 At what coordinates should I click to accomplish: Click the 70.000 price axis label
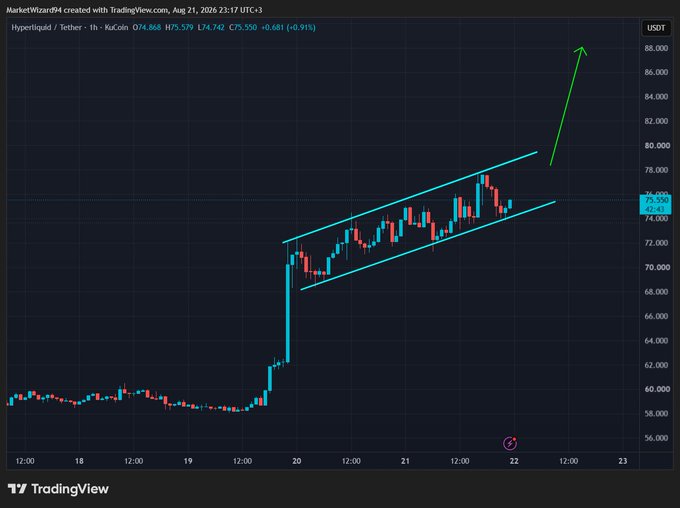click(x=657, y=267)
